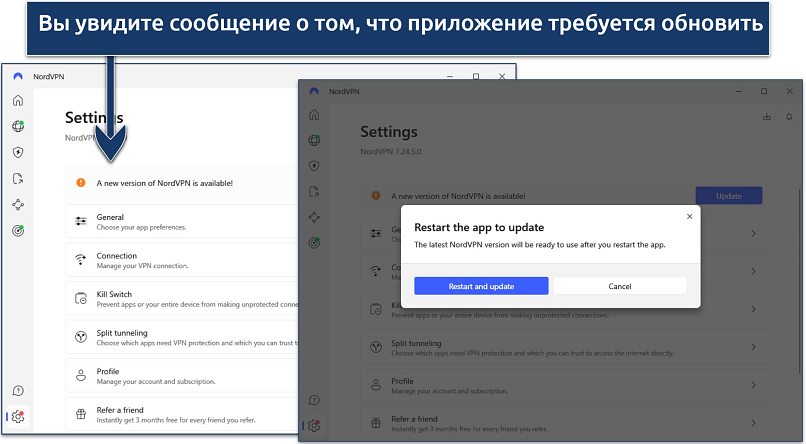The width and height of the screenshot is (806, 444).
Task: Click globe icon in front window sidebar
Action: tap(314, 140)
